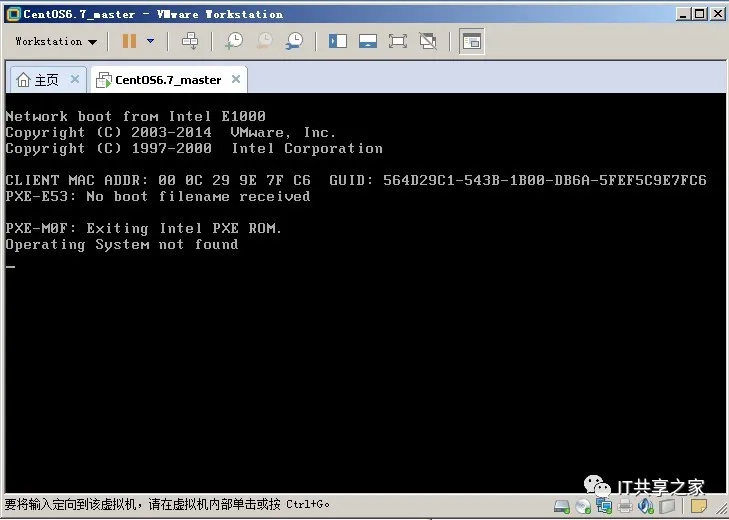Image resolution: width=729 pixels, height=520 pixels.
Task: Click the 'PXE-E53: No boot filename received' line
Action: point(158,197)
